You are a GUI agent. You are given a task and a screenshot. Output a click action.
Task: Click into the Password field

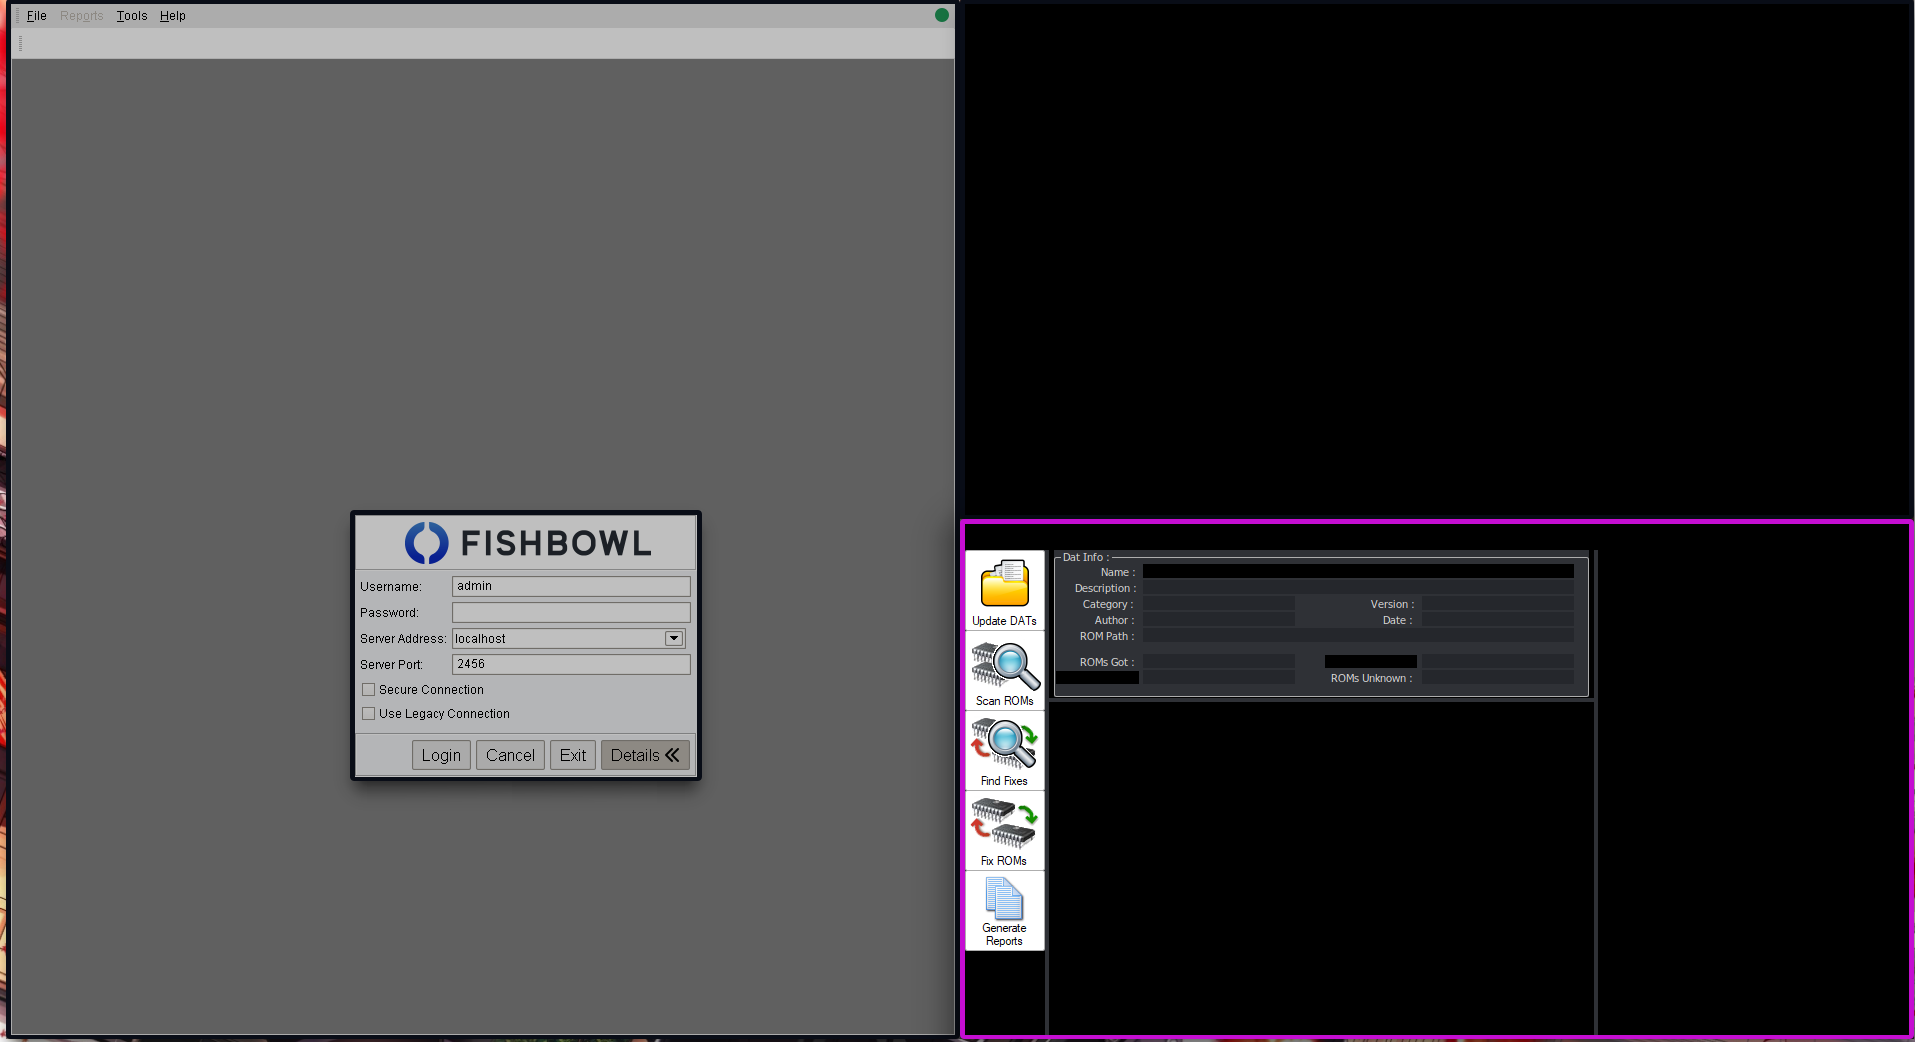(x=571, y=612)
